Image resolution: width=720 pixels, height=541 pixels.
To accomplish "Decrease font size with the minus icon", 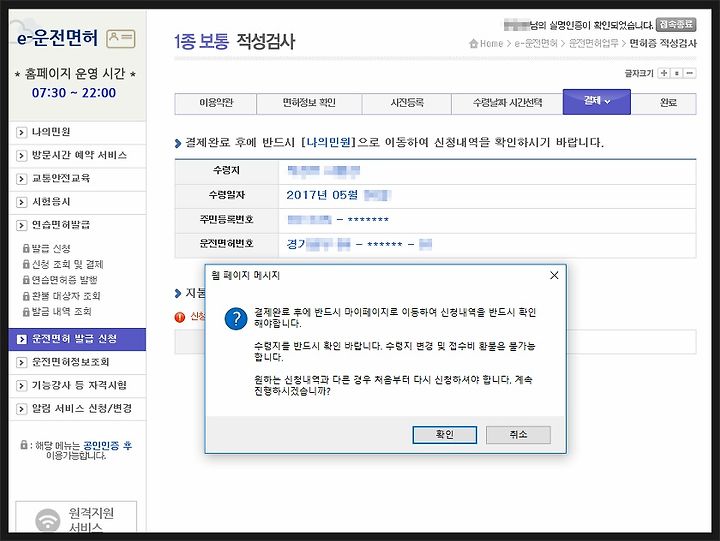I will [689, 73].
